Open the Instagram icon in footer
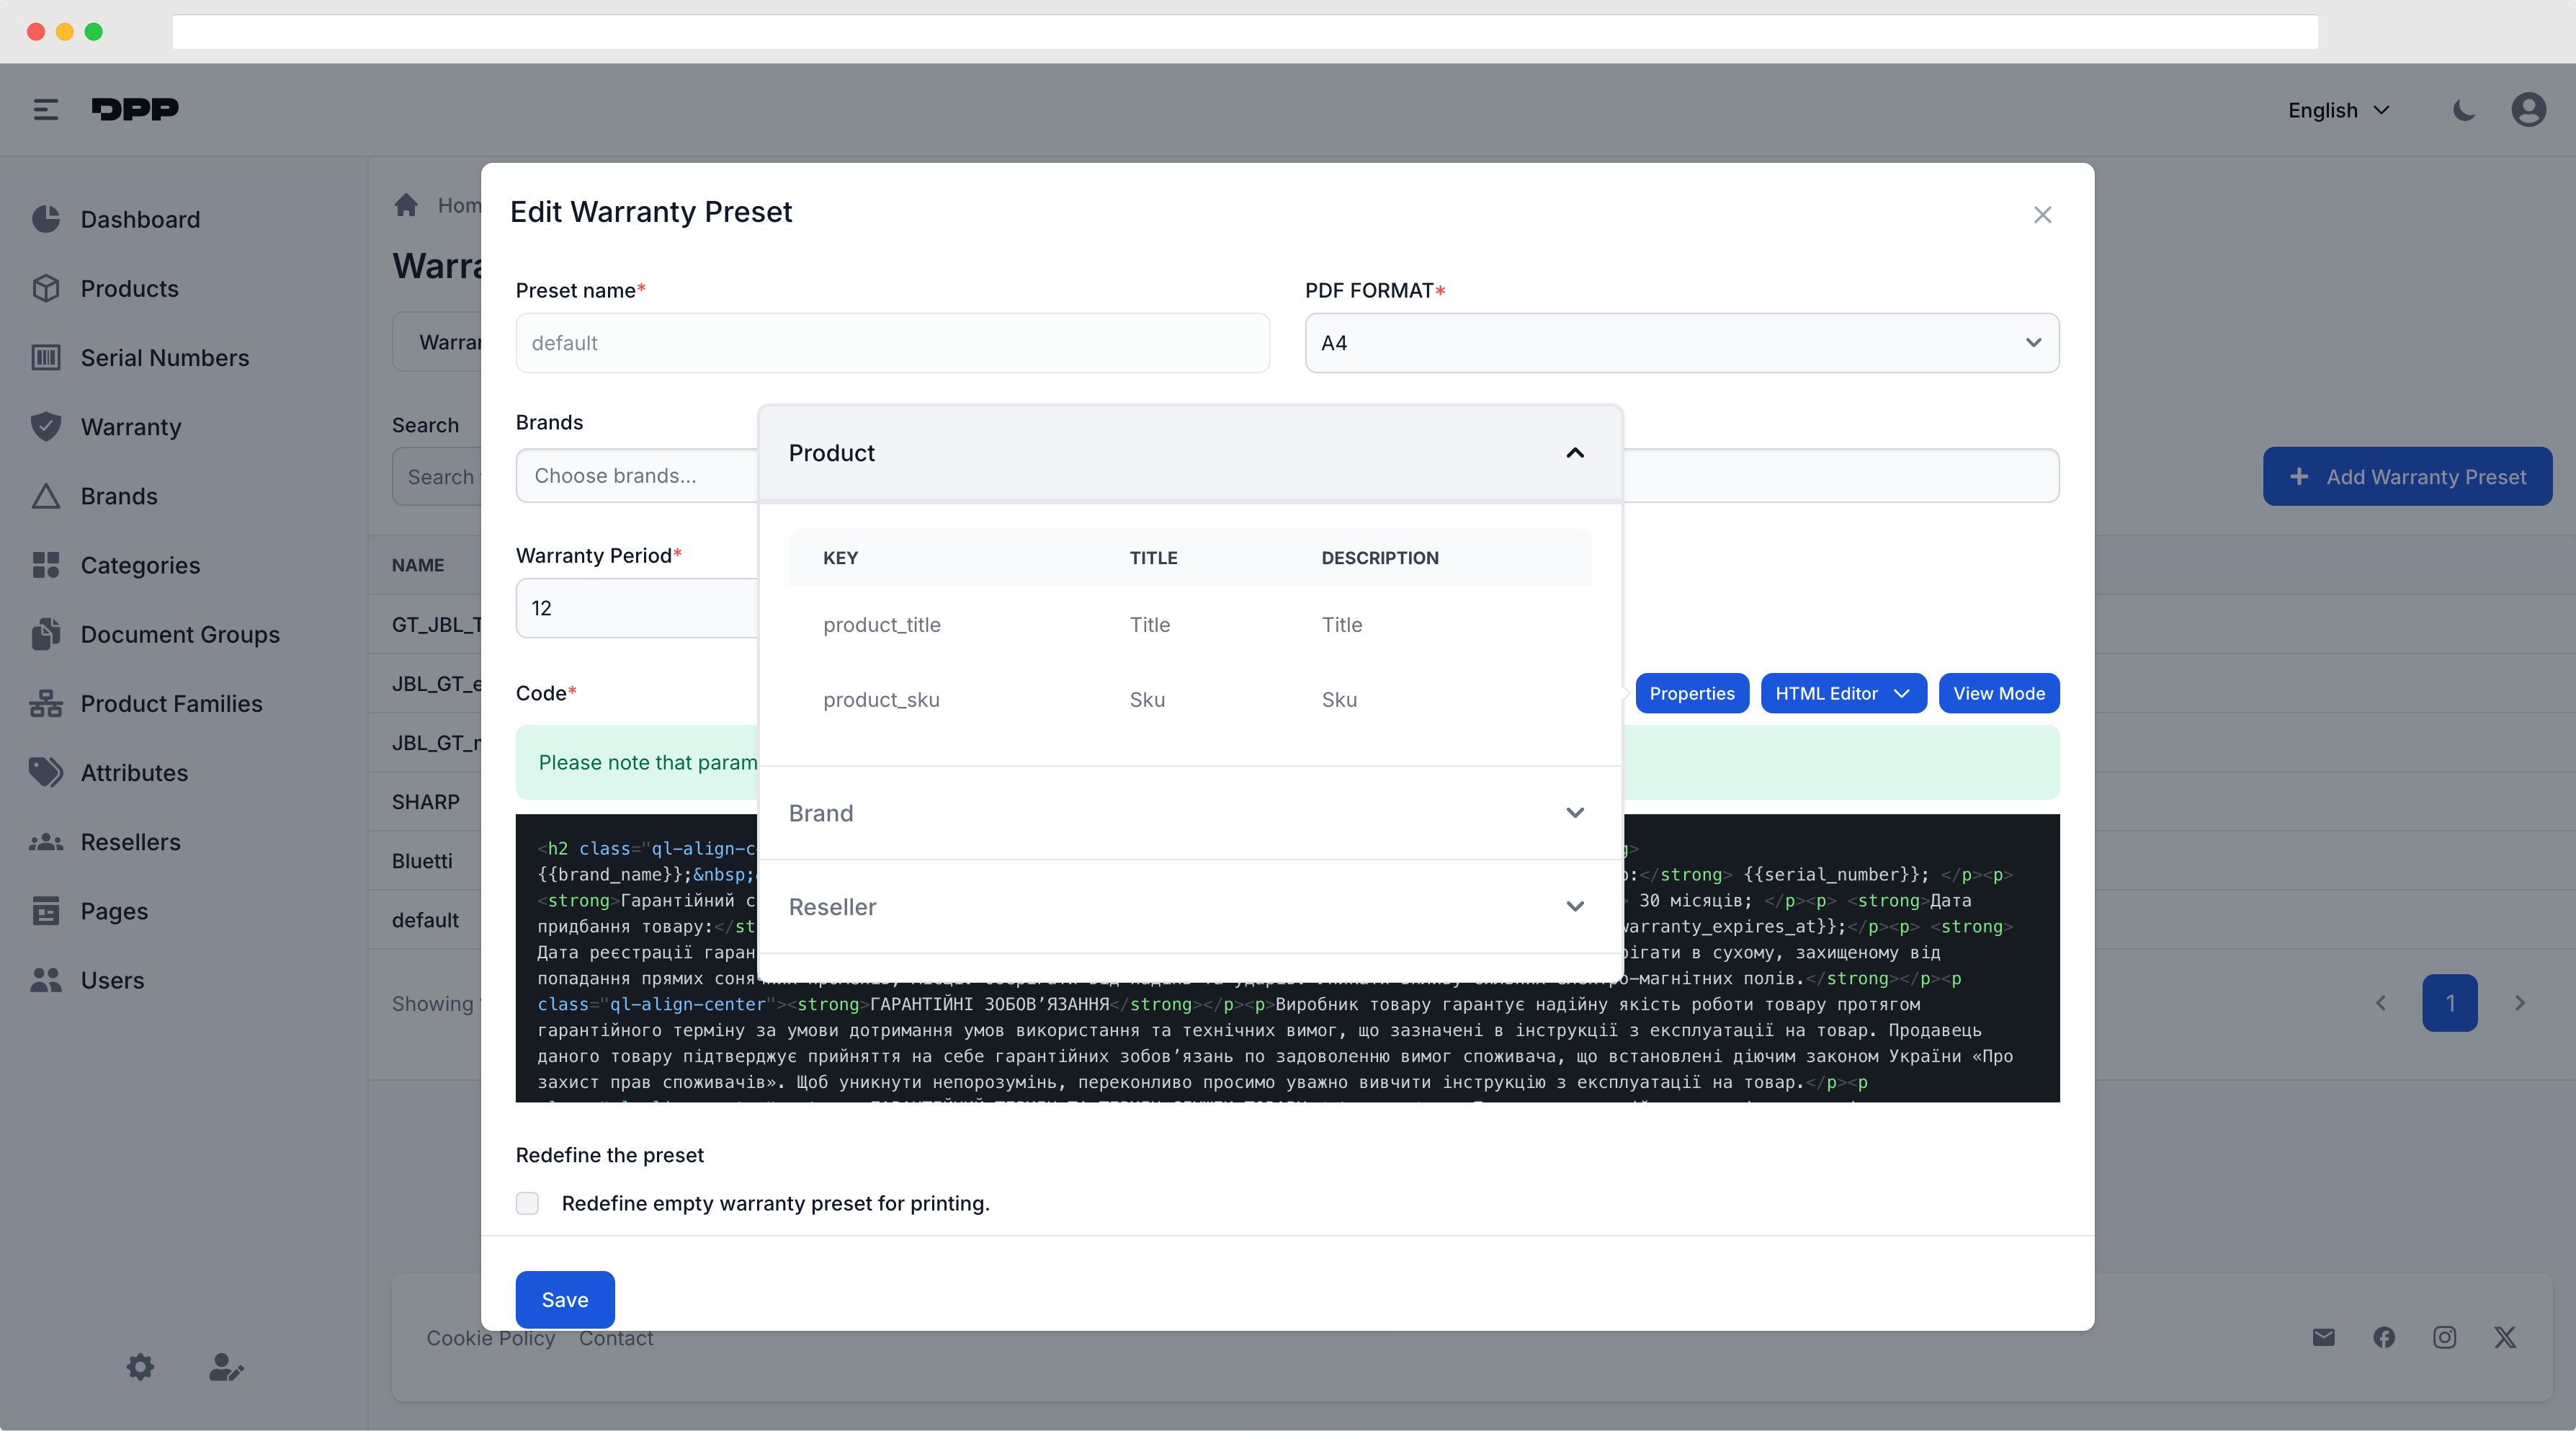 [x=2444, y=1337]
